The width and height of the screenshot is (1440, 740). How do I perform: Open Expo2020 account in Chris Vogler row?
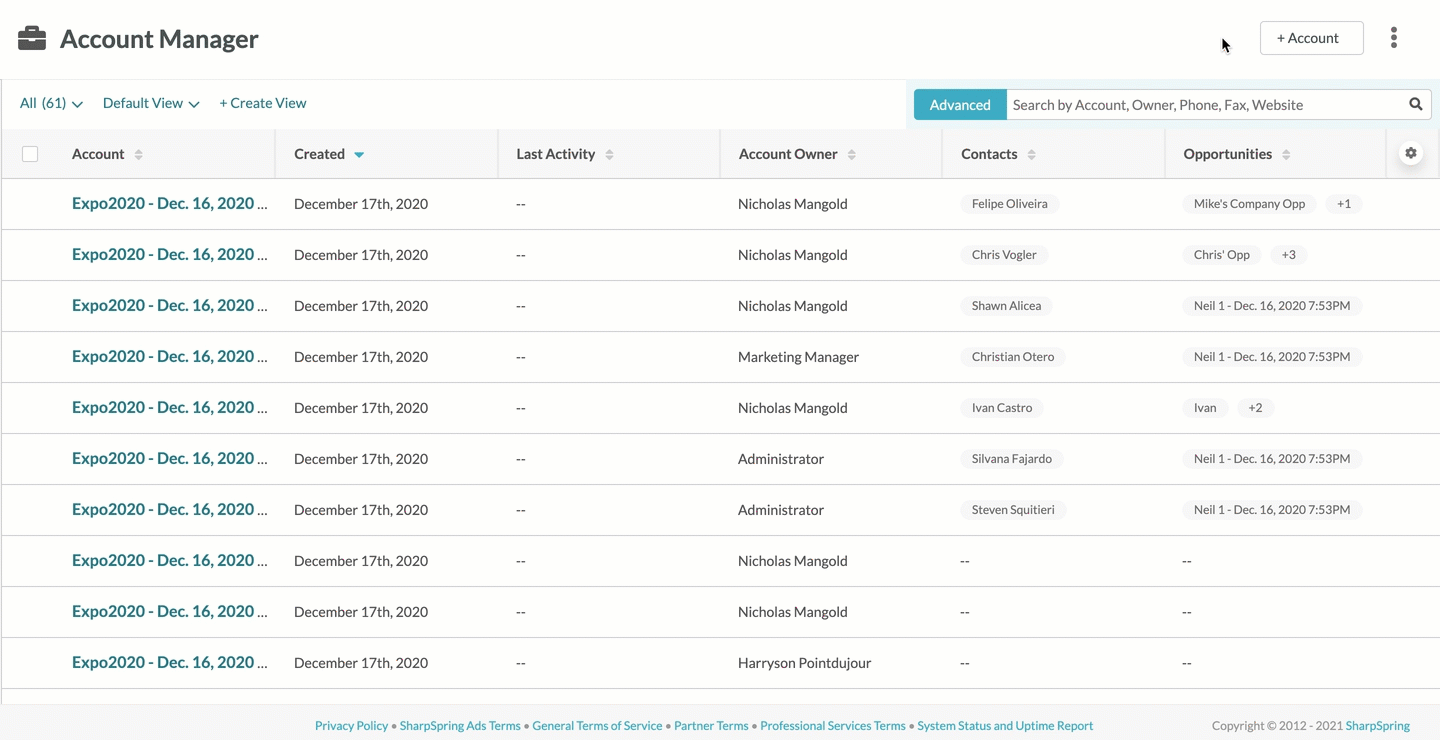(169, 254)
